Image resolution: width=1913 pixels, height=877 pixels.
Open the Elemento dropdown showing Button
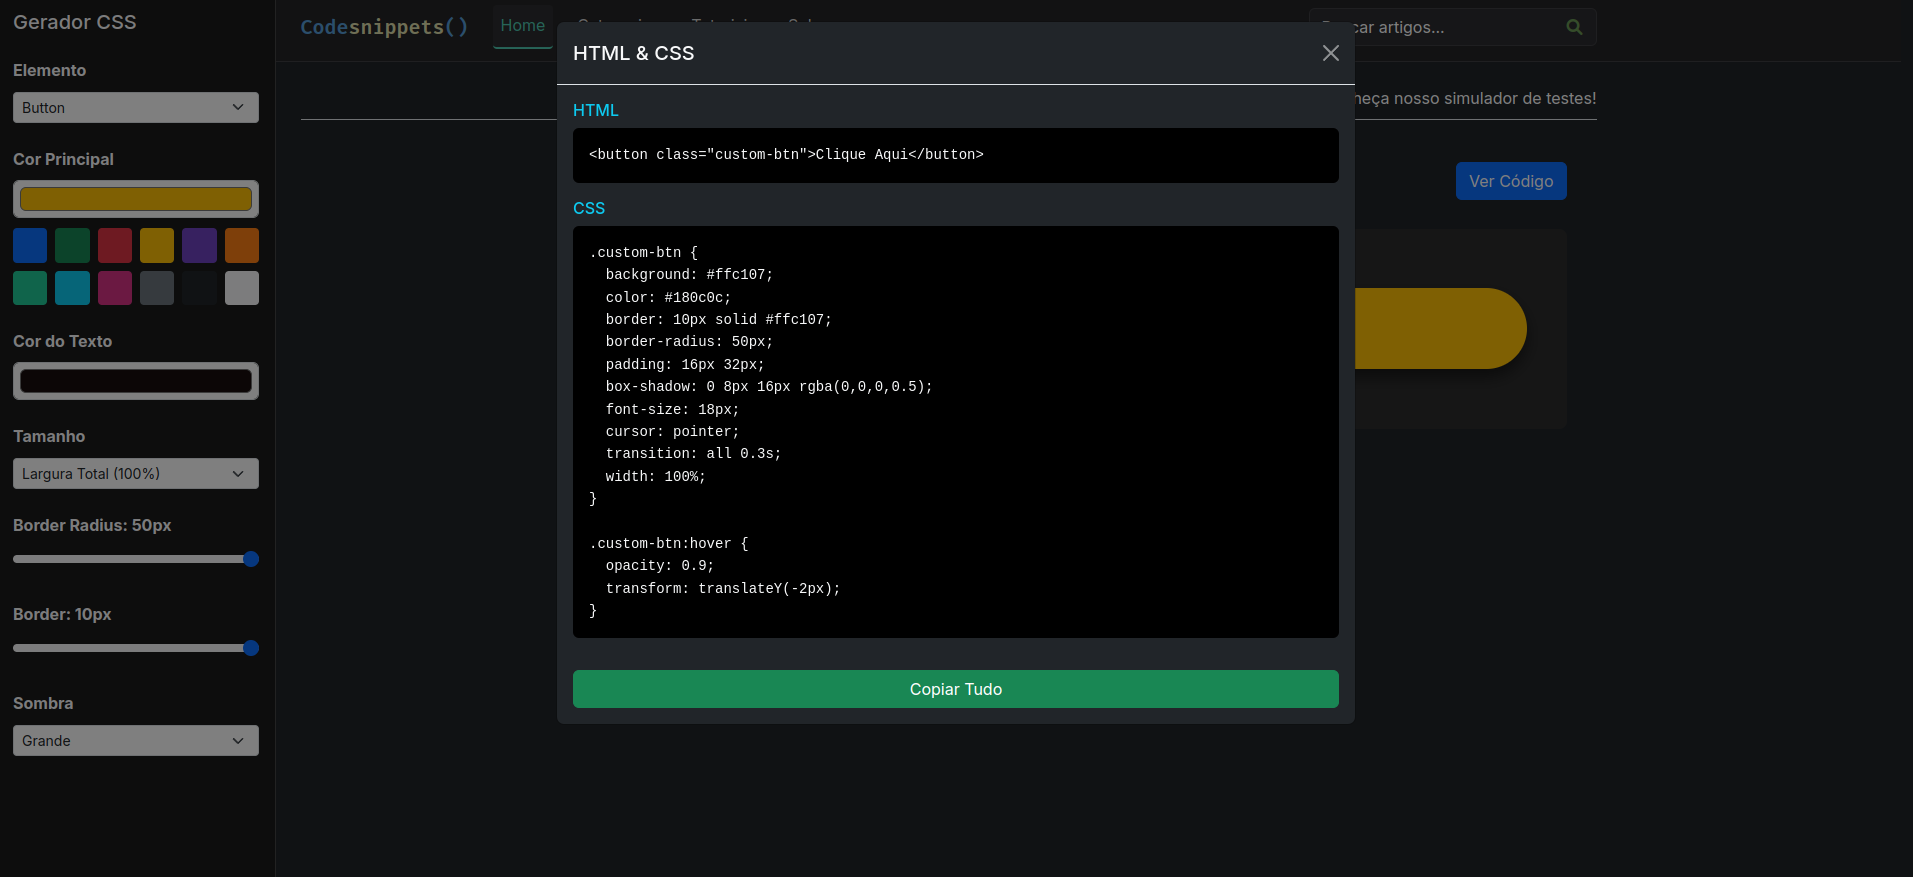tap(136, 108)
